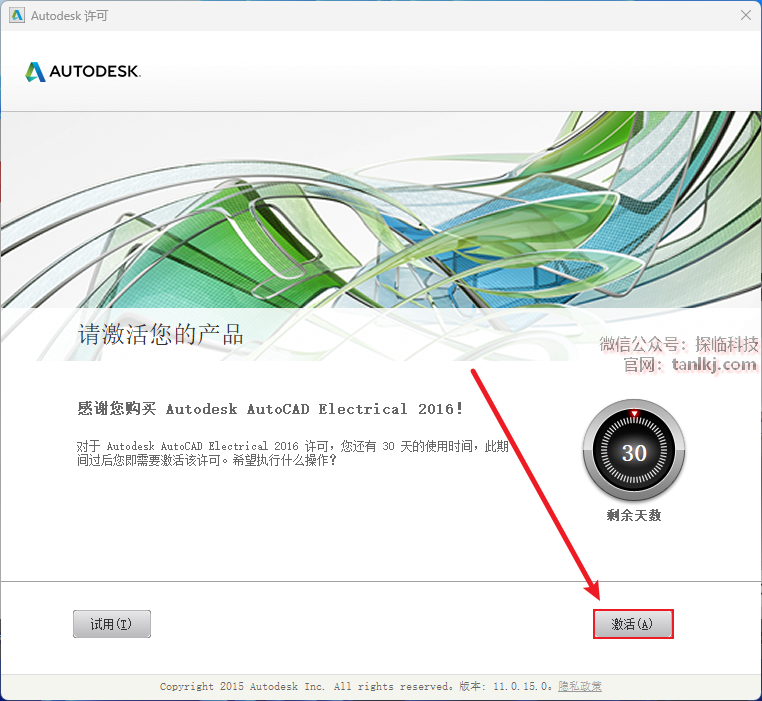Click the license description paragraph text
This screenshot has width=762, height=701.
pyautogui.click(x=293, y=453)
